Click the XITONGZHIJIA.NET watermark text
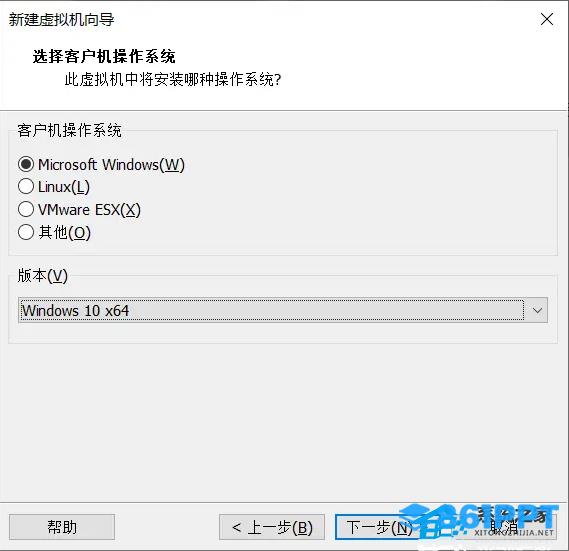 [x=514, y=533]
